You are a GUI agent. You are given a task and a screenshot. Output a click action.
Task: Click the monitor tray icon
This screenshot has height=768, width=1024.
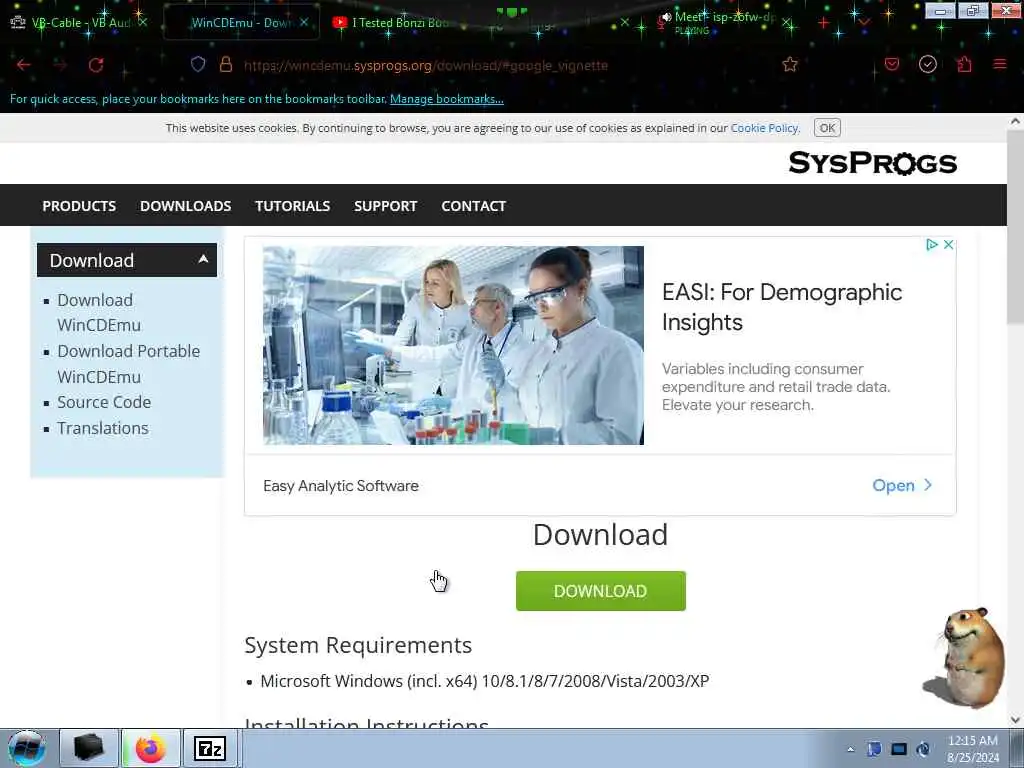point(899,749)
